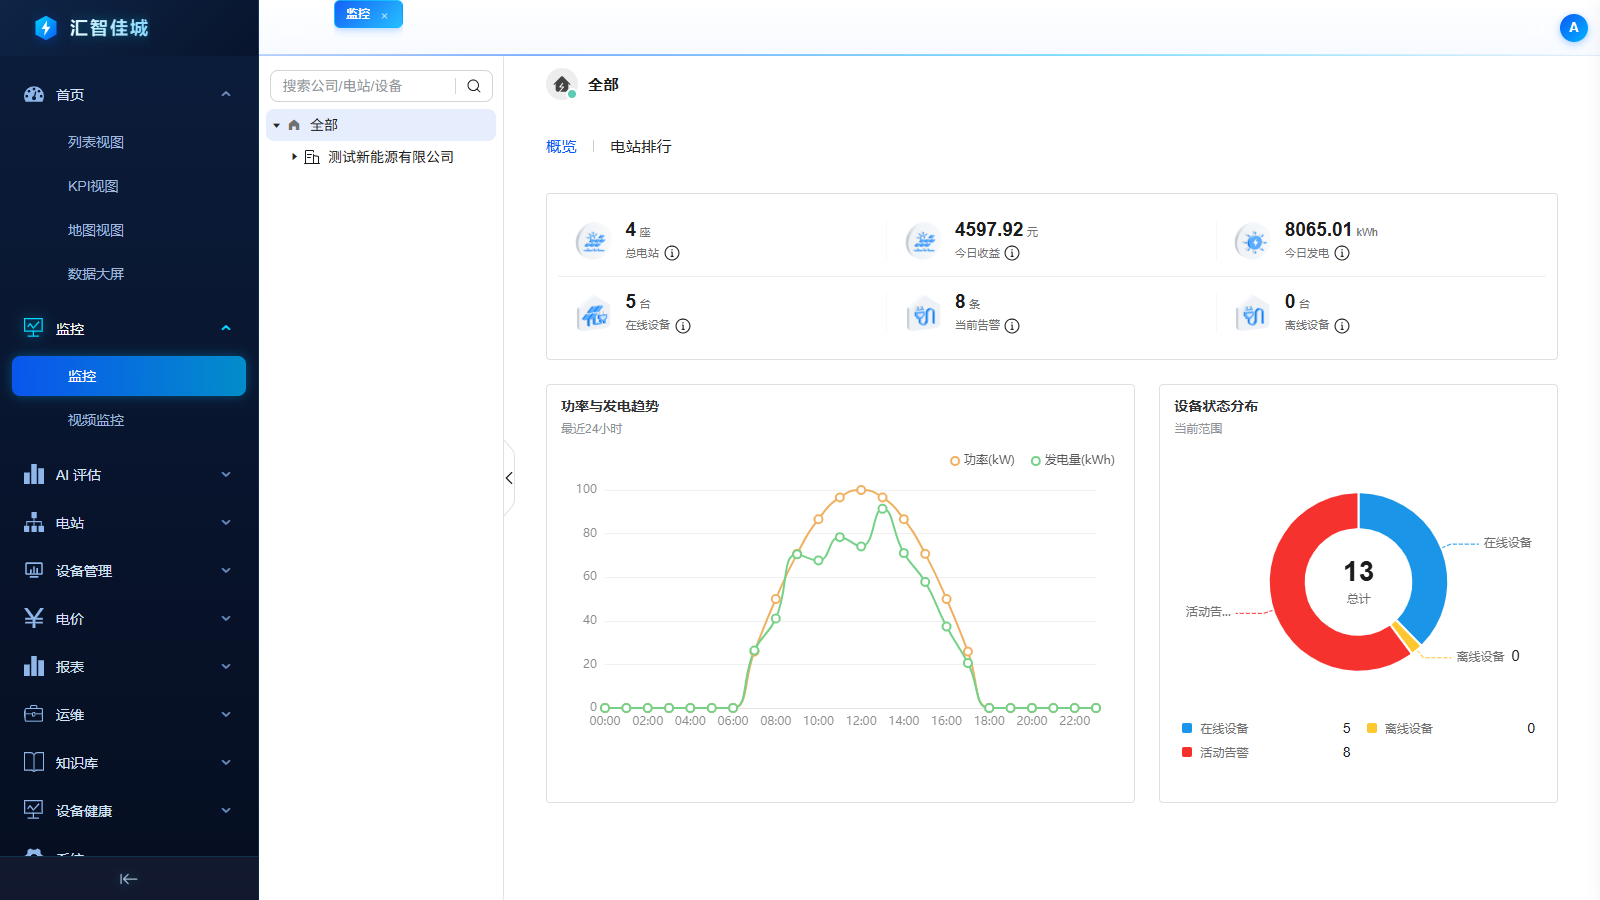This screenshot has width=1600, height=900.
Task: Expand 测试新能源有限公司 tree node
Action: (x=294, y=157)
